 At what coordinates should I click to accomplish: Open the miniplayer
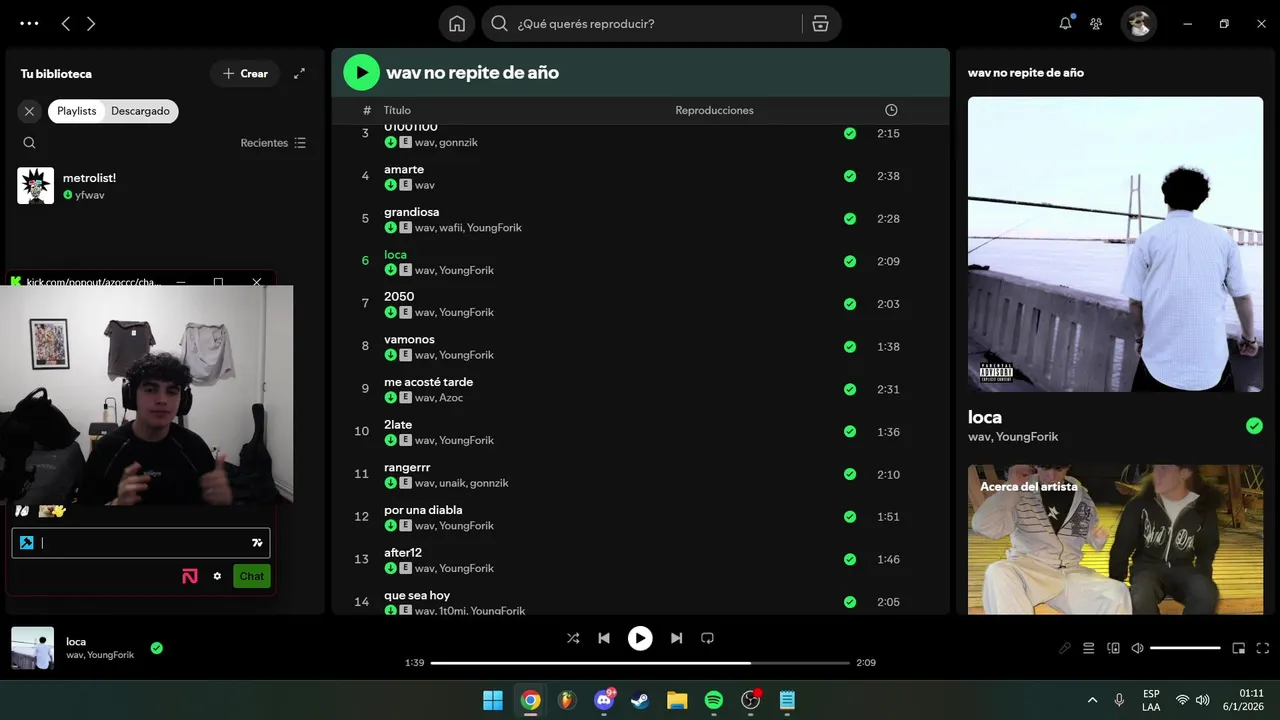(1239, 648)
